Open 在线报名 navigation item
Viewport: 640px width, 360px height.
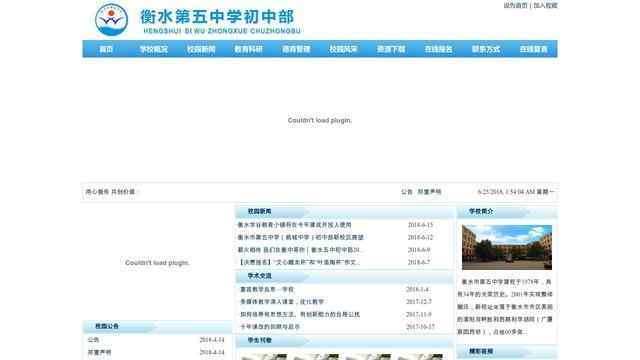[x=438, y=49]
